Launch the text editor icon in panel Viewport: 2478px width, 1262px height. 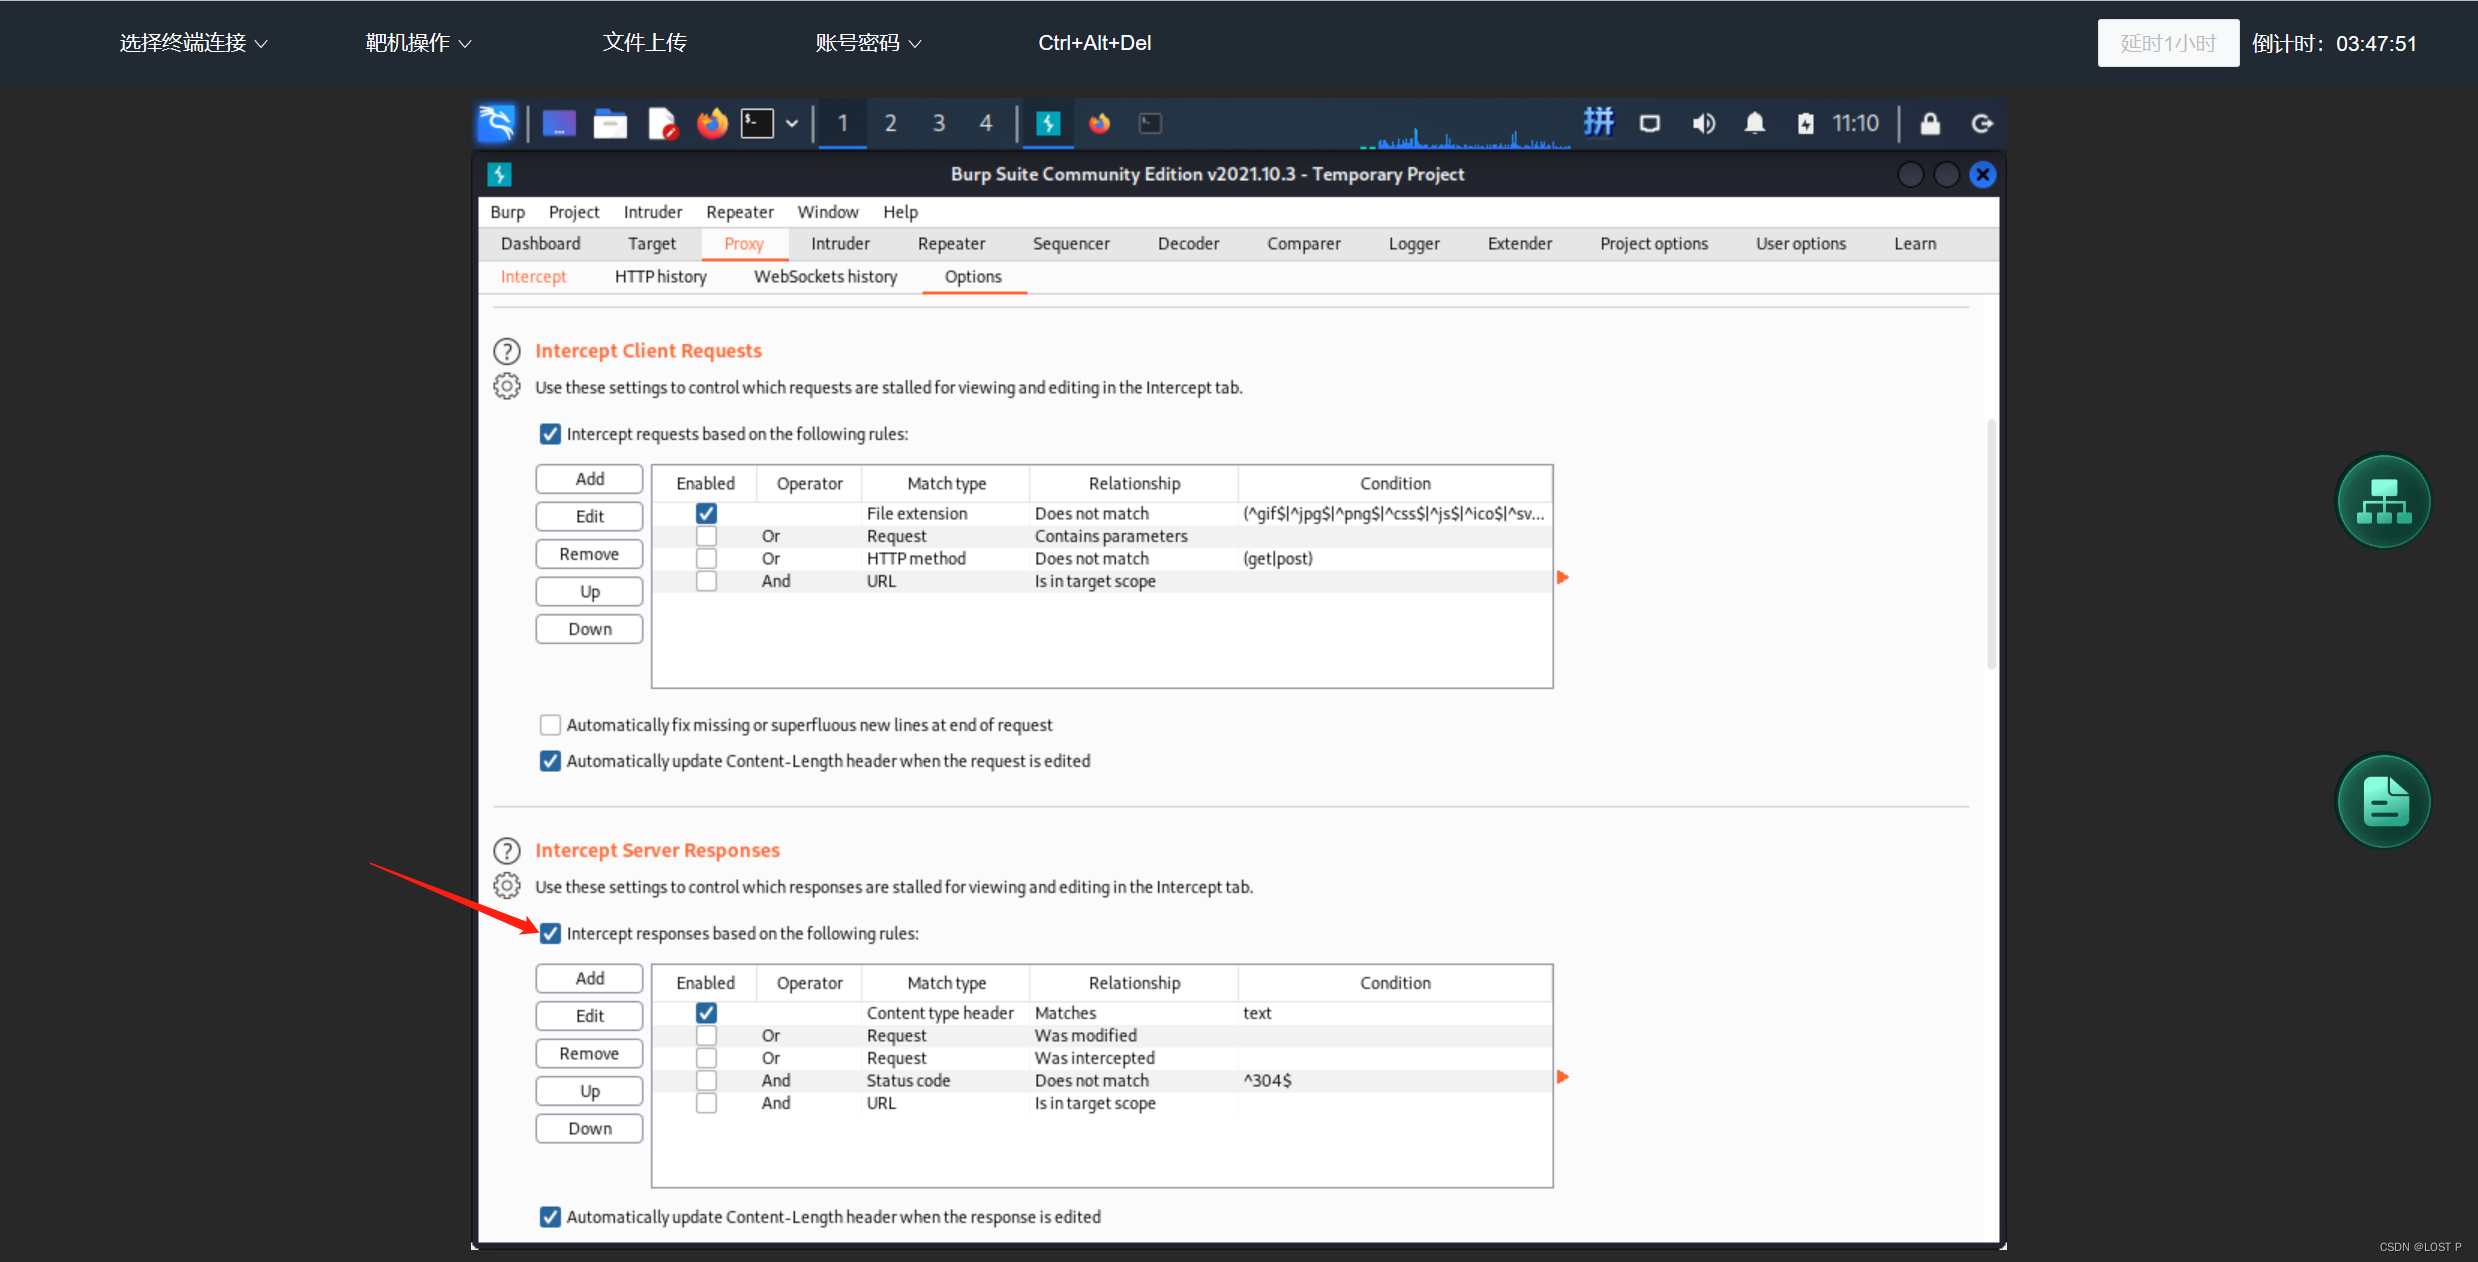(x=662, y=123)
